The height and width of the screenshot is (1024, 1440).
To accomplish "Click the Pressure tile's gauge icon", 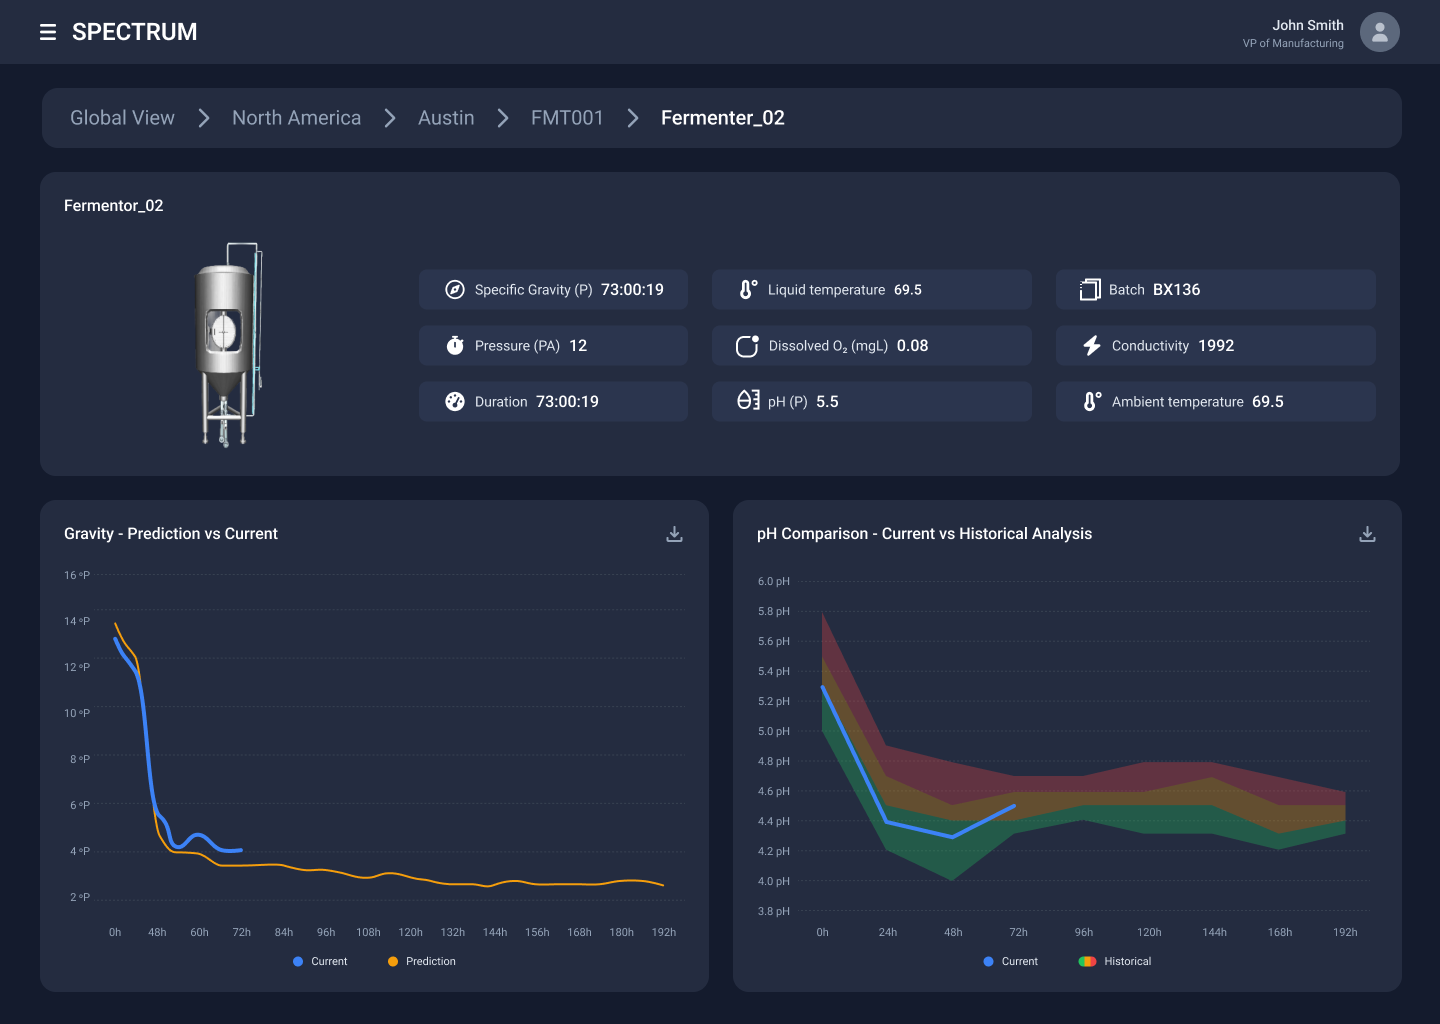I will (x=455, y=345).
